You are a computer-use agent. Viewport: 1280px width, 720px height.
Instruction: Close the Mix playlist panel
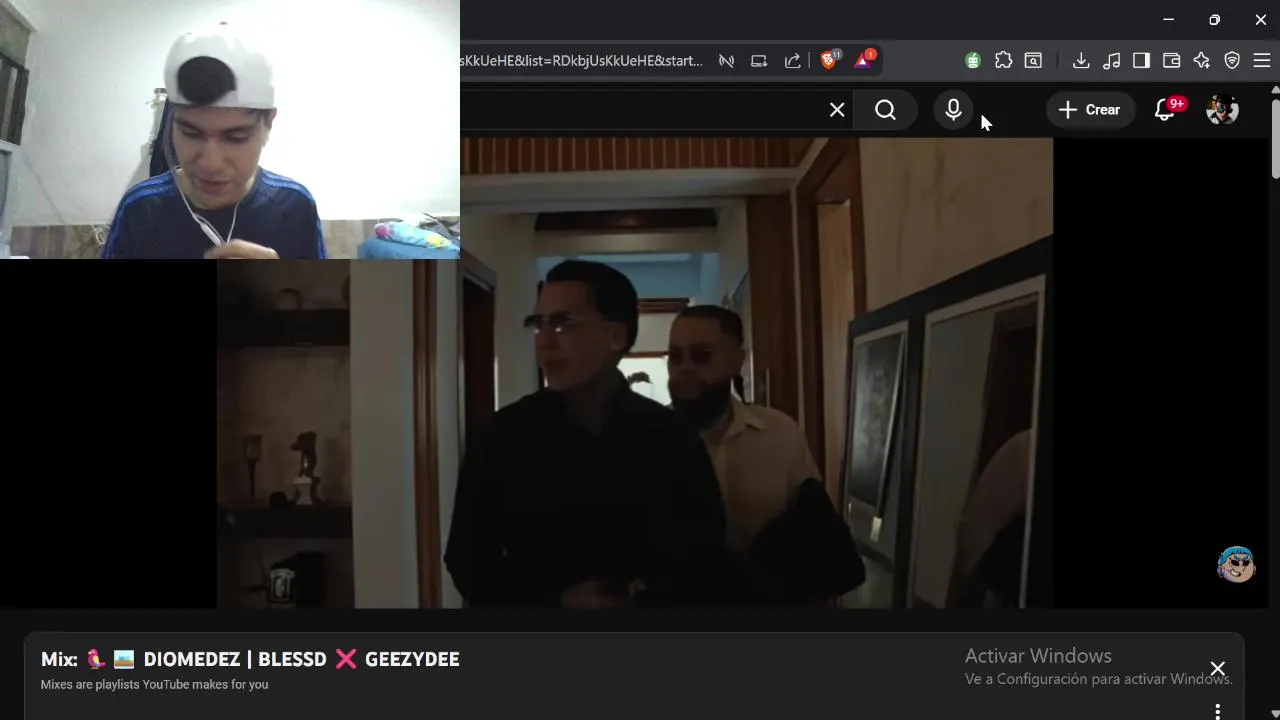pyautogui.click(x=1217, y=669)
